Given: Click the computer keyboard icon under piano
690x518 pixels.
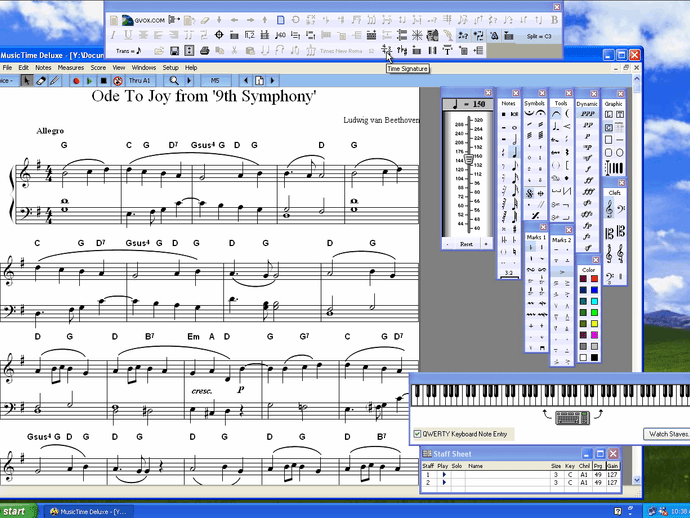Looking at the screenshot, I should [x=572, y=417].
